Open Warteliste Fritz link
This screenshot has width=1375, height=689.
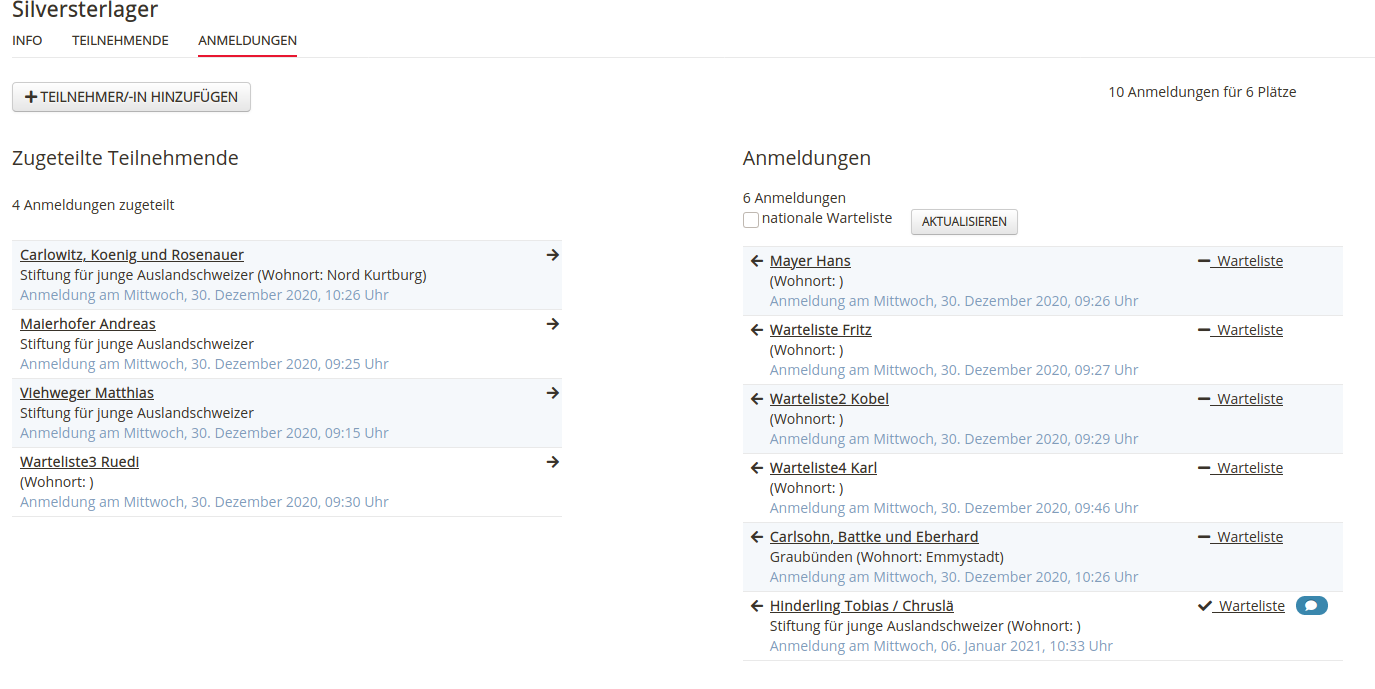tap(821, 330)
